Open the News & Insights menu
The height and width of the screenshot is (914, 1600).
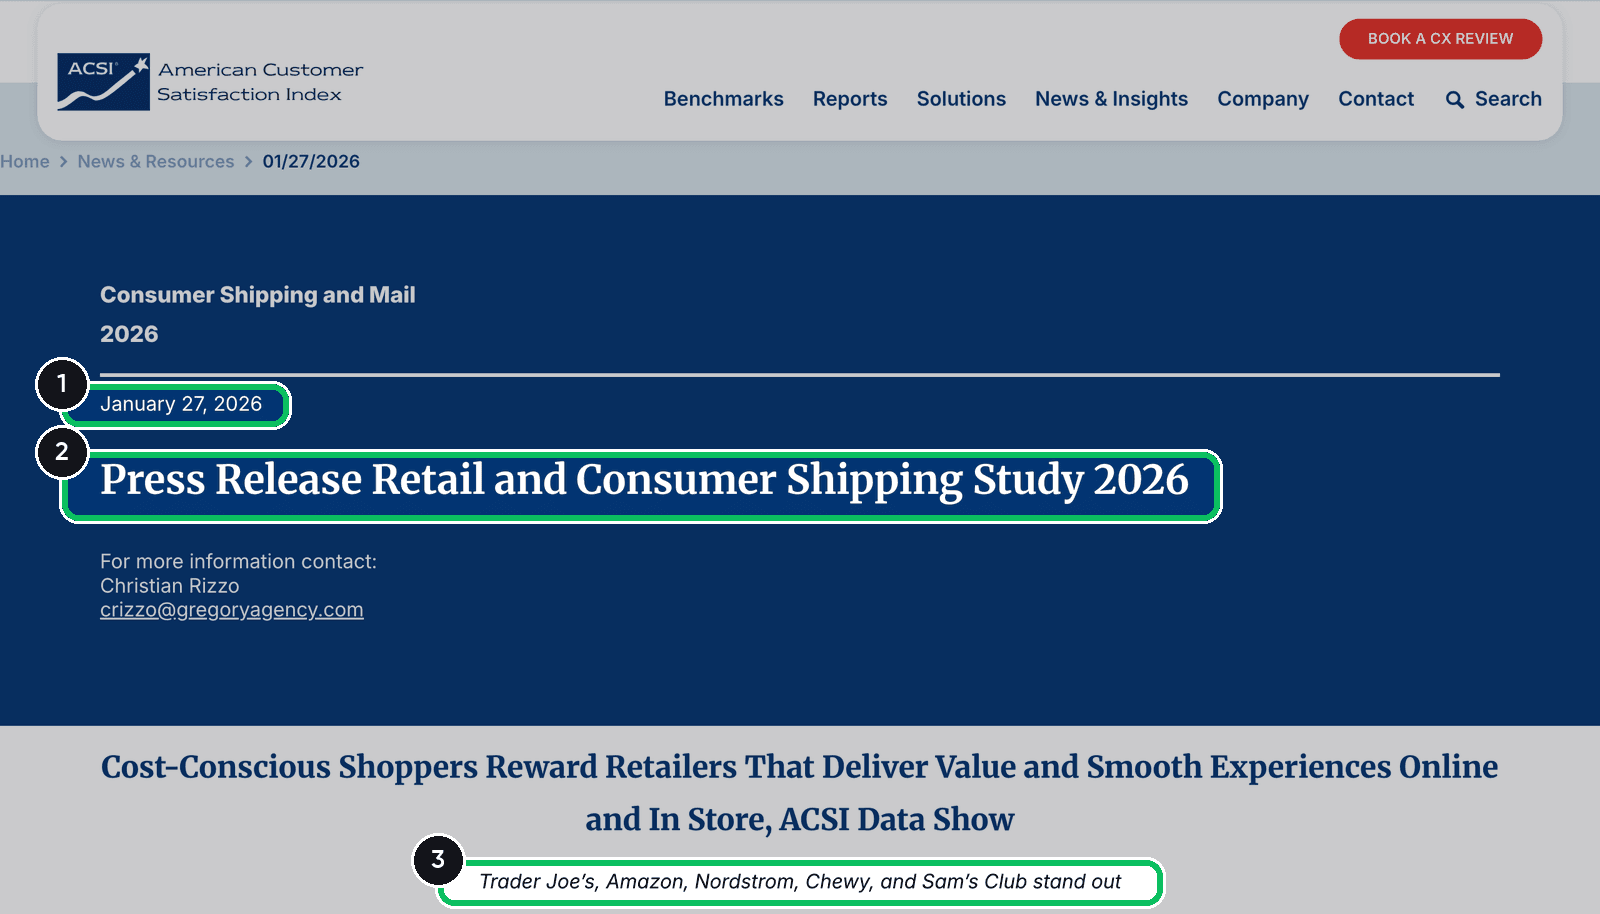(1111, 99)
